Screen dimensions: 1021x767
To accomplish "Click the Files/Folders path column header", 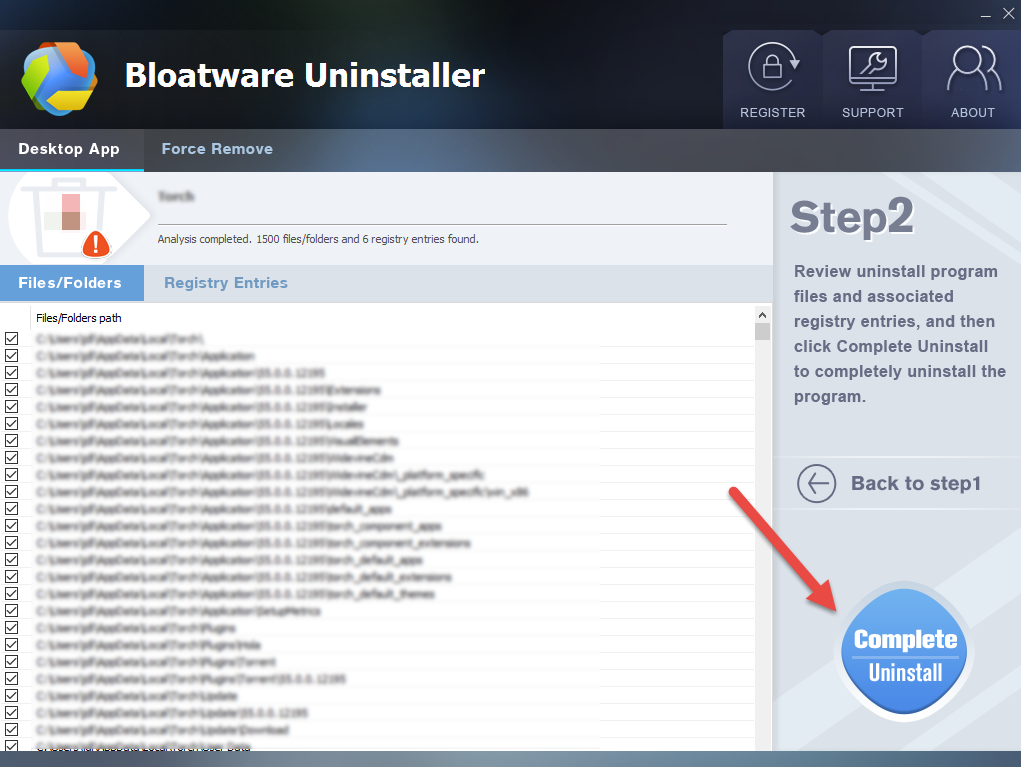I will click(79, 318).
